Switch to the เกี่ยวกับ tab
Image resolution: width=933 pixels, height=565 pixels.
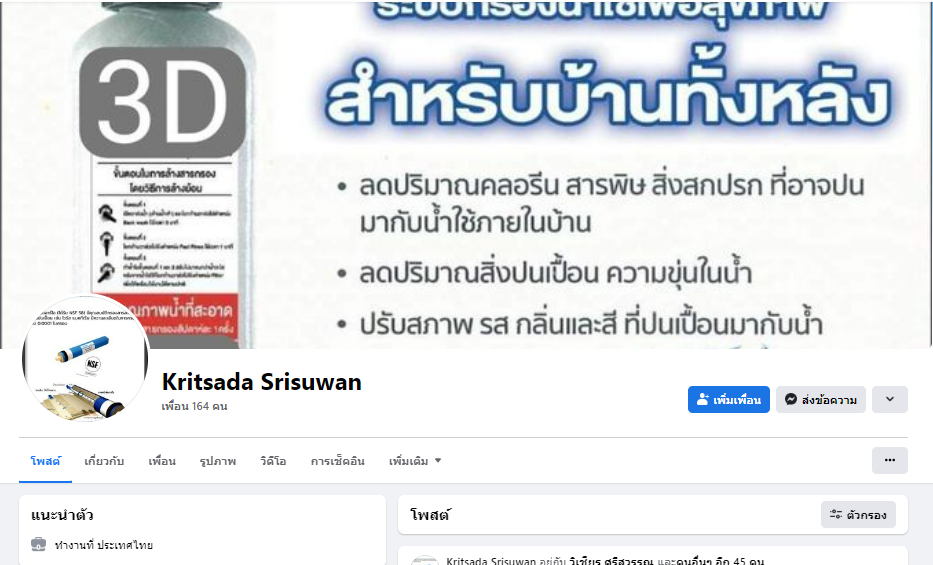(x=104, y=461)
